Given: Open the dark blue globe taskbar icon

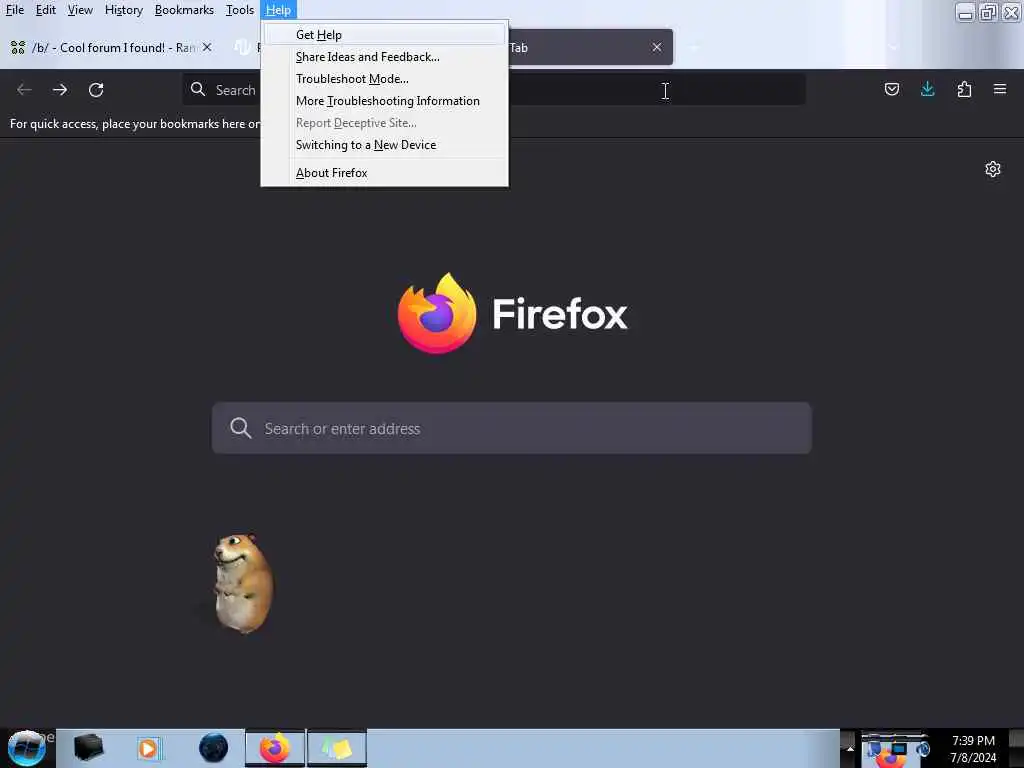Looking at the screenshot, I should [214, 748].
